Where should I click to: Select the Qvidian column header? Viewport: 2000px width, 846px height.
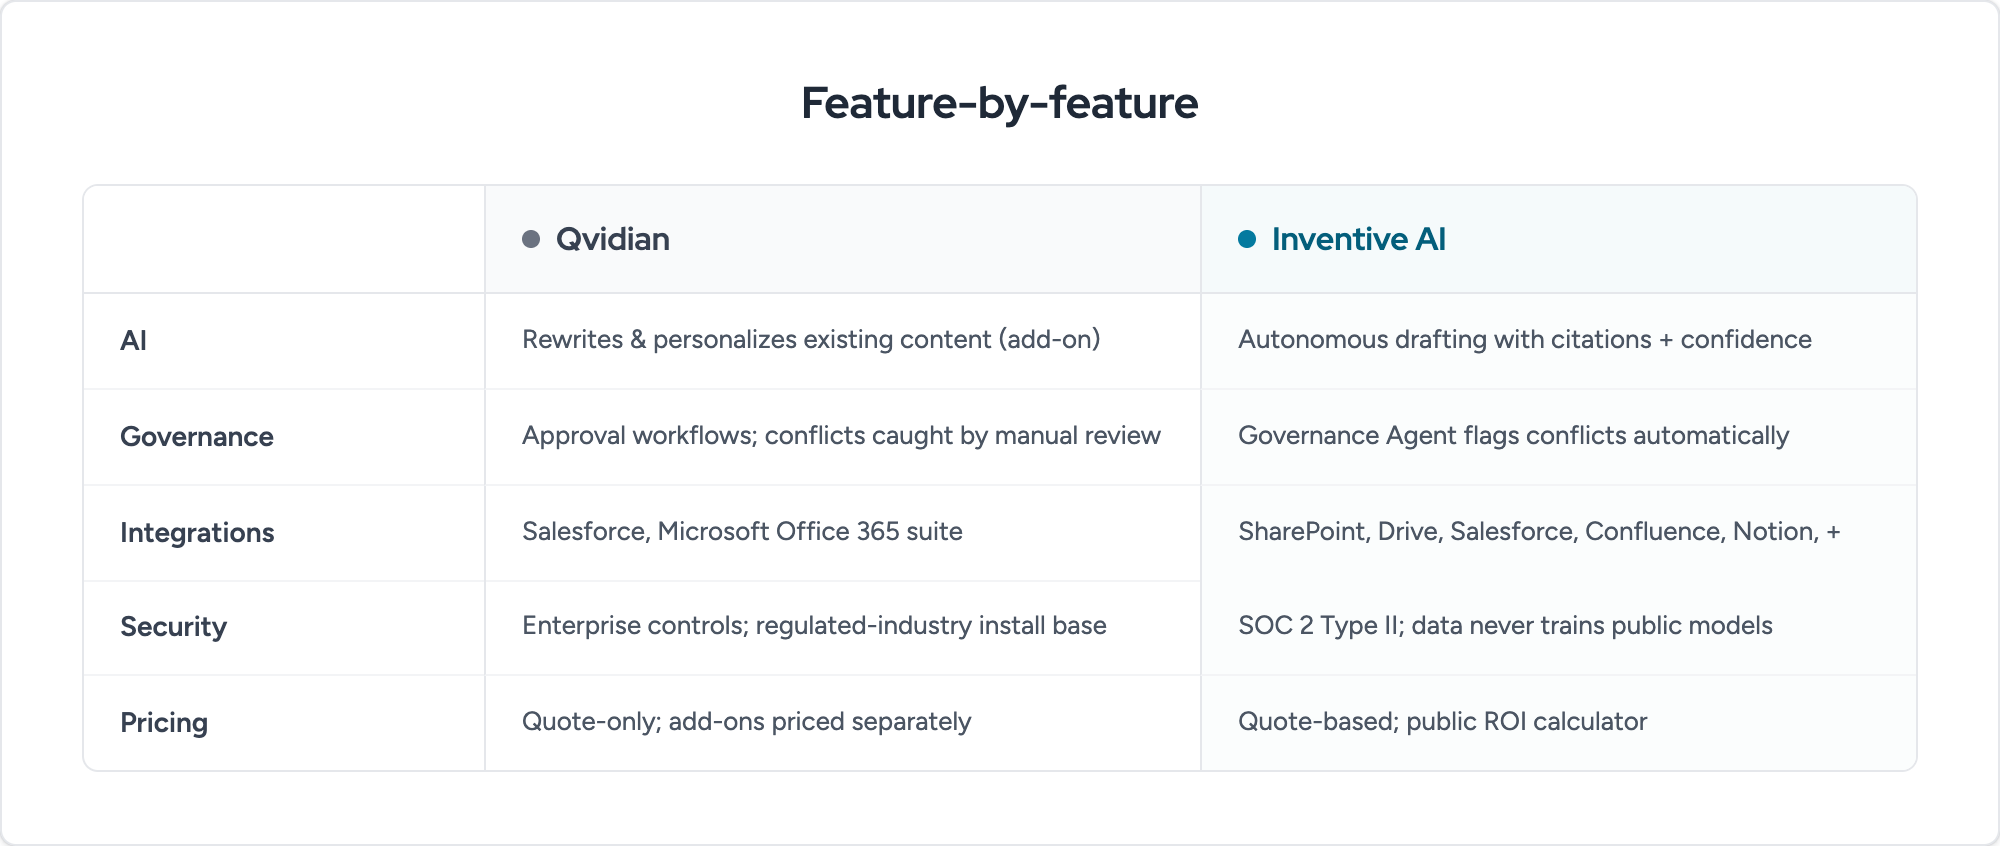[x=843, y=239]
